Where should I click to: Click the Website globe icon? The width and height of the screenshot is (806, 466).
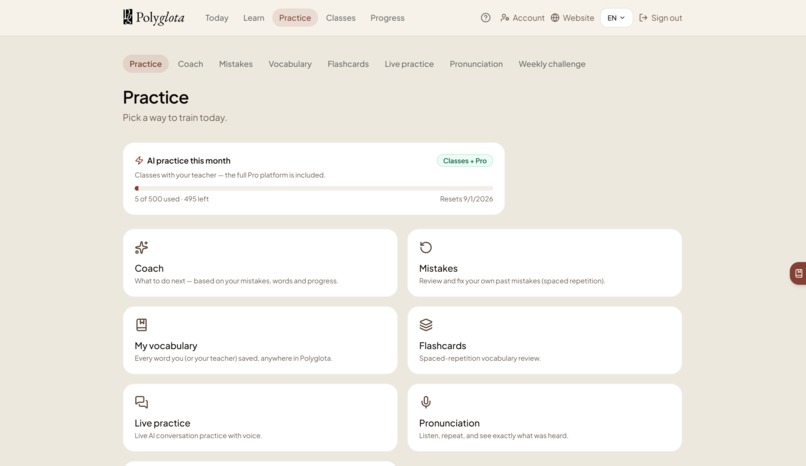click(555, 17)
